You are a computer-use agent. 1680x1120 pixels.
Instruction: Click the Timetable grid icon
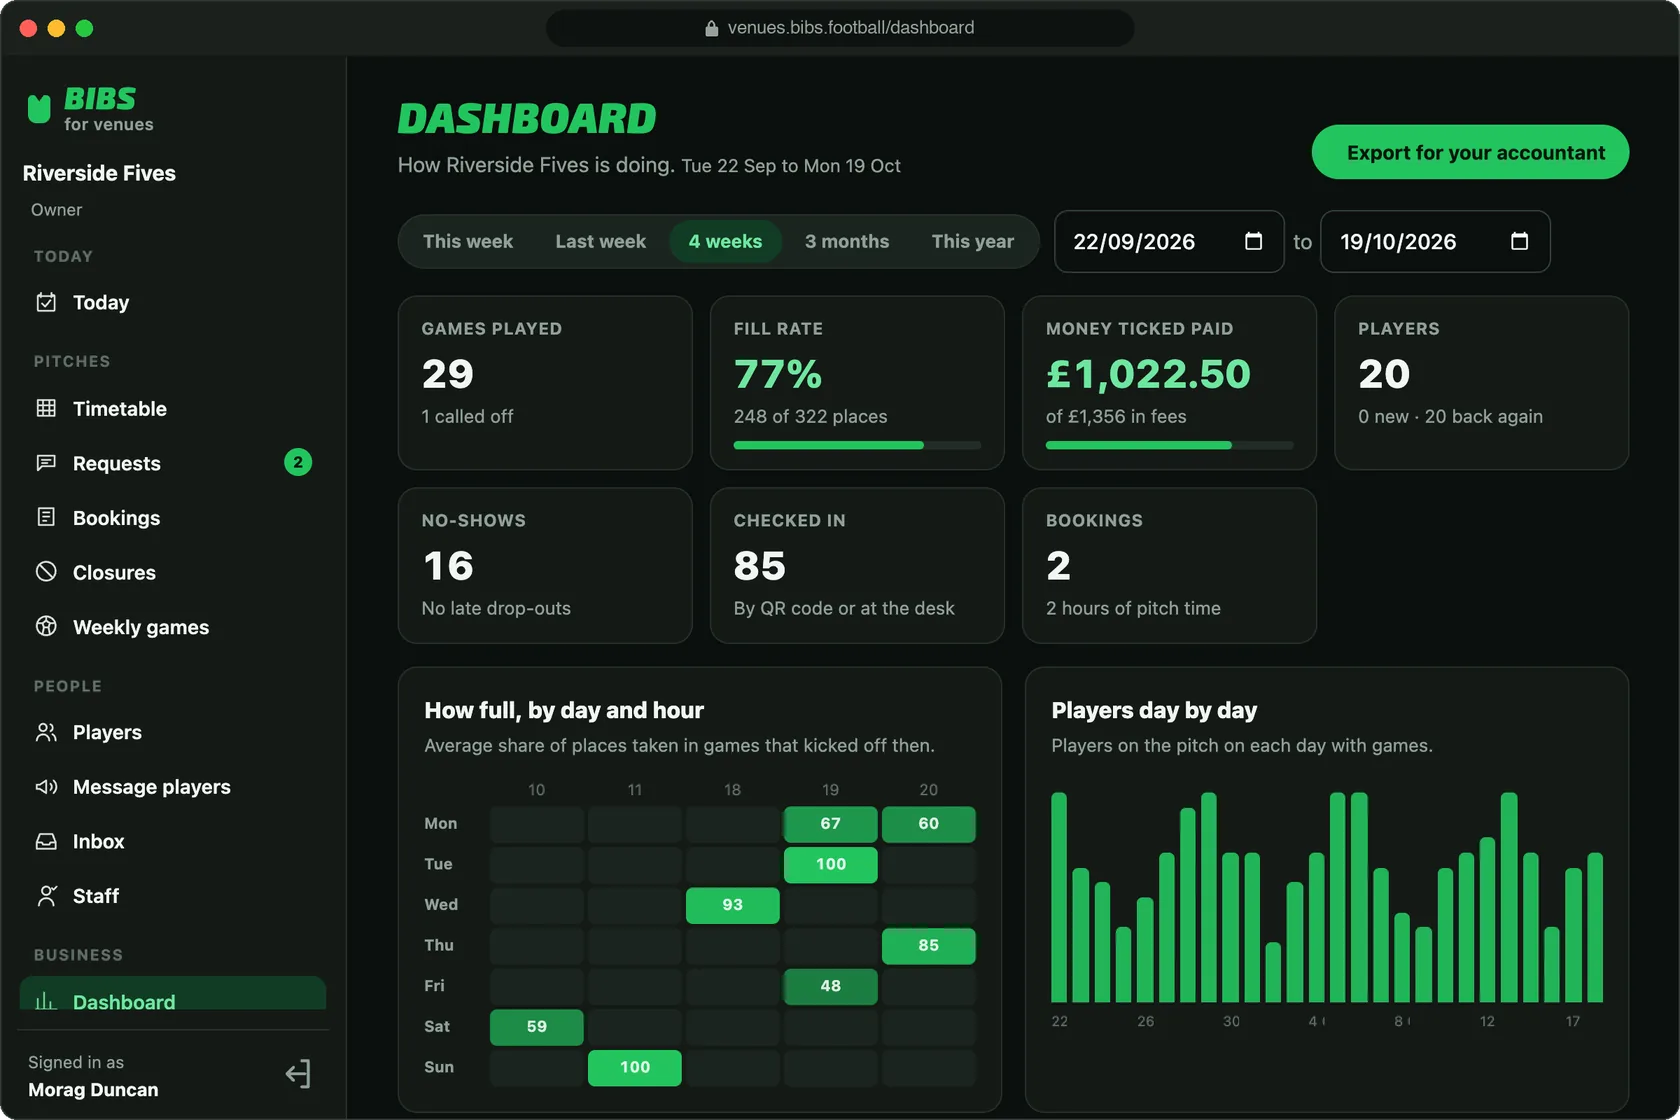[46, 408]
